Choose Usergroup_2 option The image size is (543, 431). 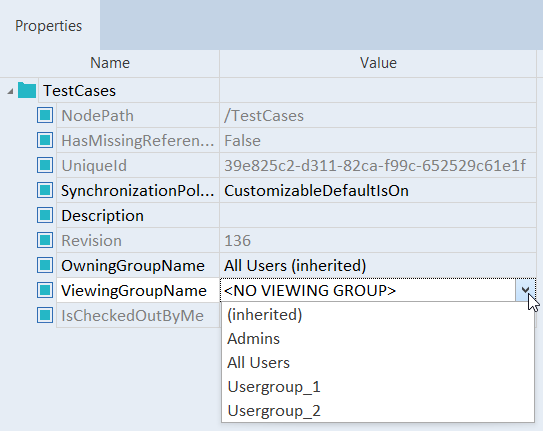tap(378, 411)
